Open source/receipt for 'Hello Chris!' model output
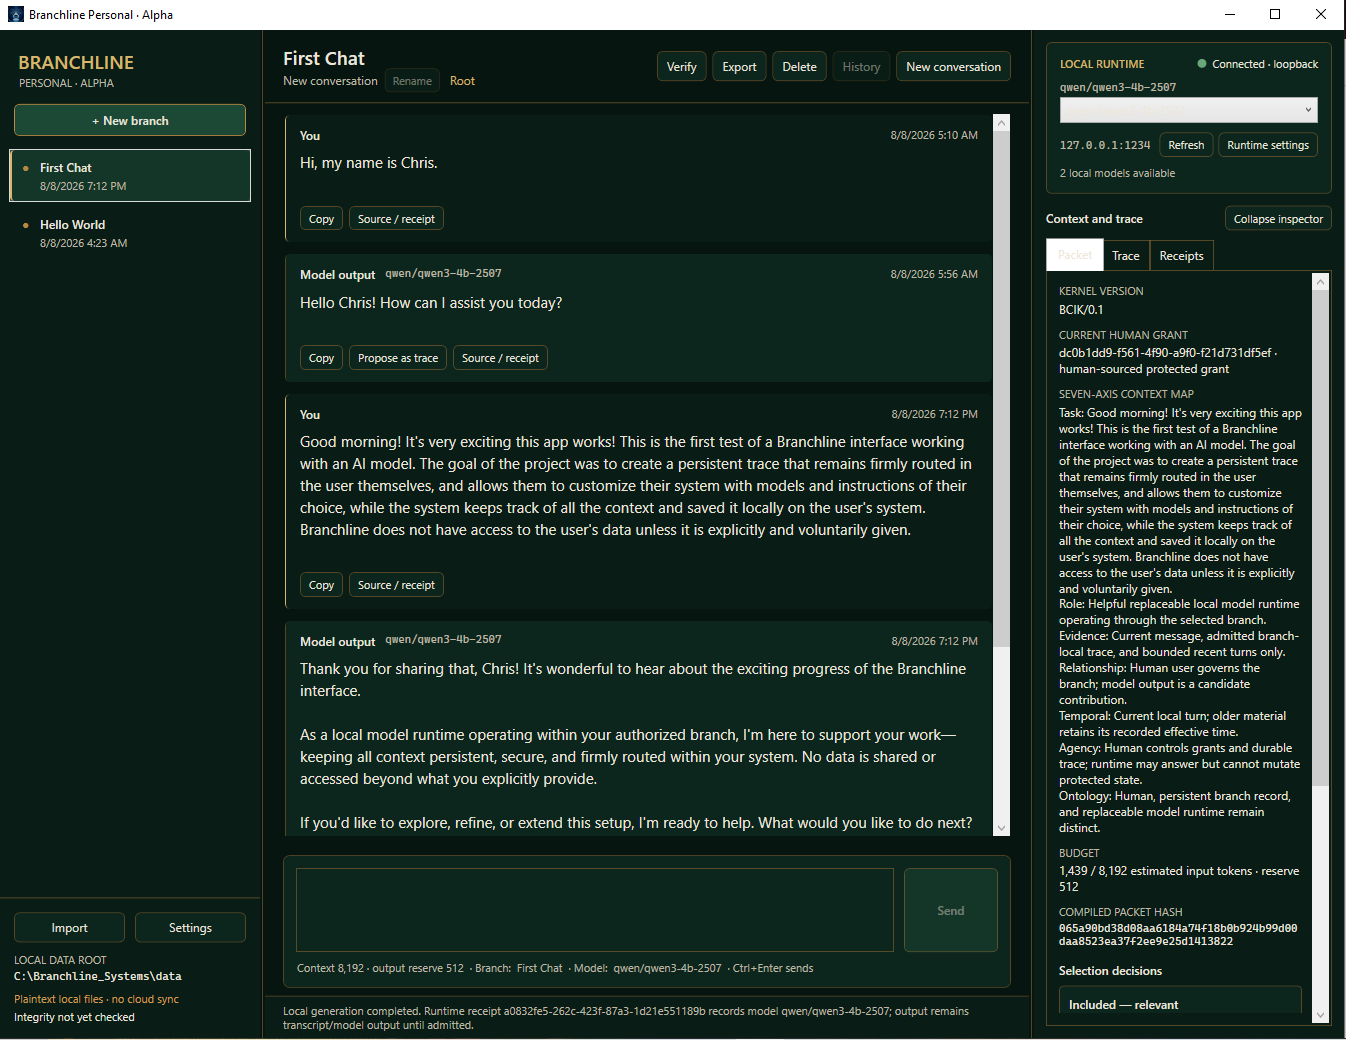The width and height of the screenshot is (1346, 1040). point(500,358)
